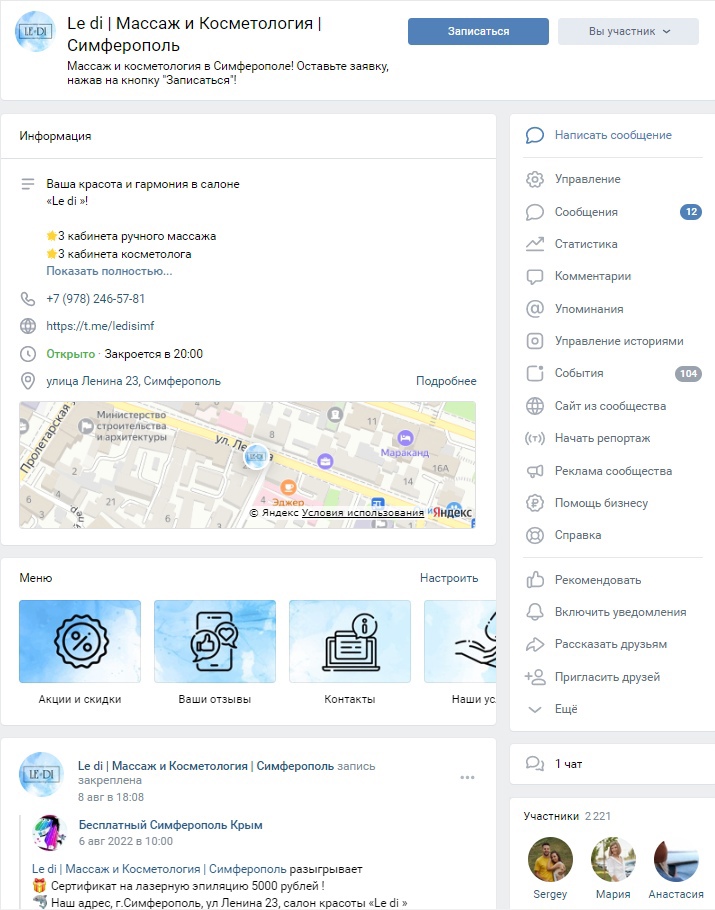Open the Управление историями camera icon
This screenshot has height=910, width=715.
(535, 341)
